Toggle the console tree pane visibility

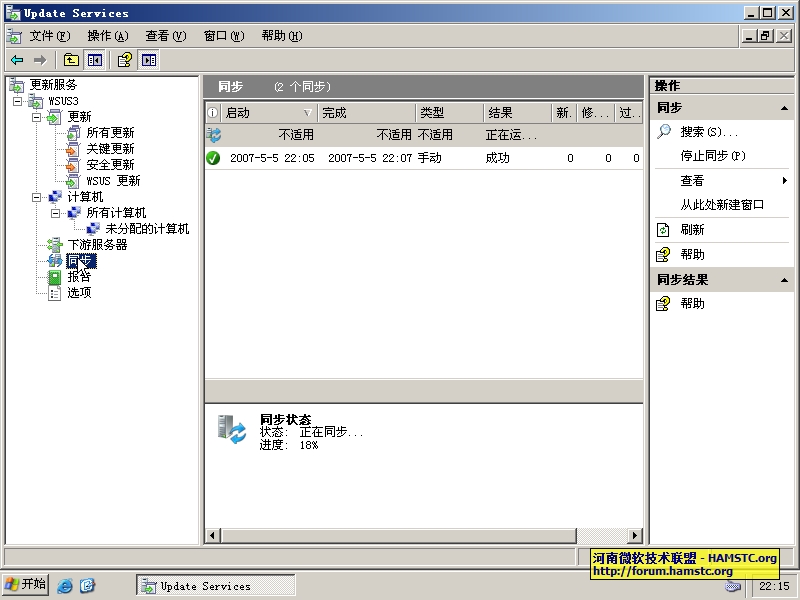pos(93,59)
